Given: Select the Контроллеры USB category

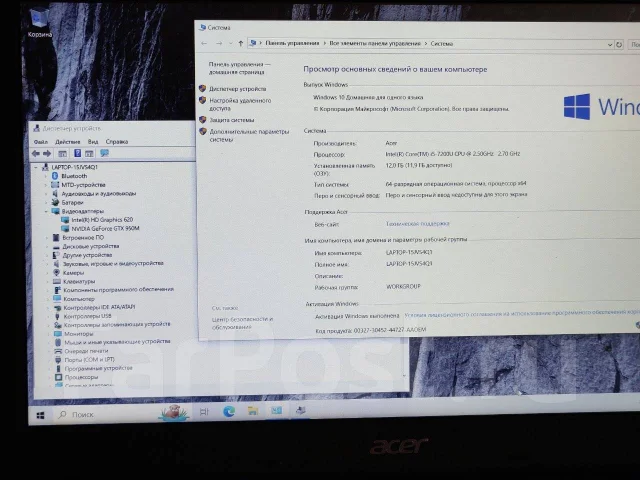Looking at the screenshot, I should (x=87, y=316).
